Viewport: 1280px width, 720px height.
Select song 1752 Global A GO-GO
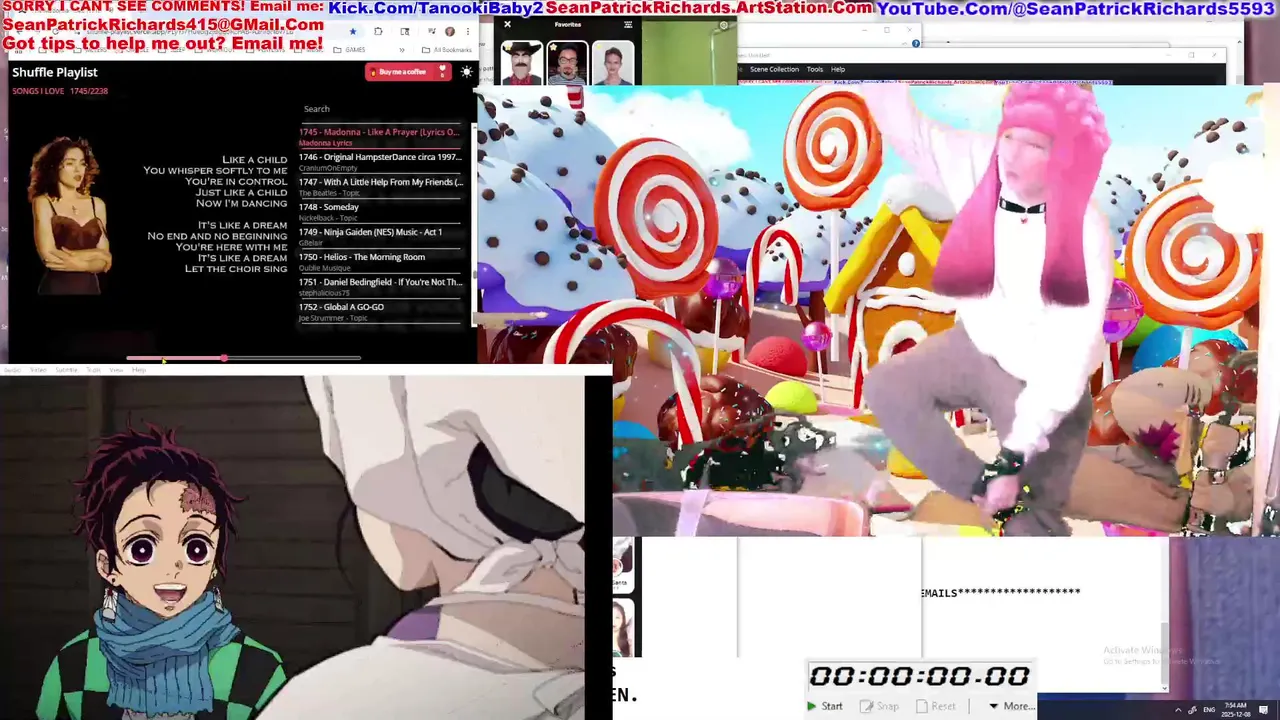(x=380, y=311)
